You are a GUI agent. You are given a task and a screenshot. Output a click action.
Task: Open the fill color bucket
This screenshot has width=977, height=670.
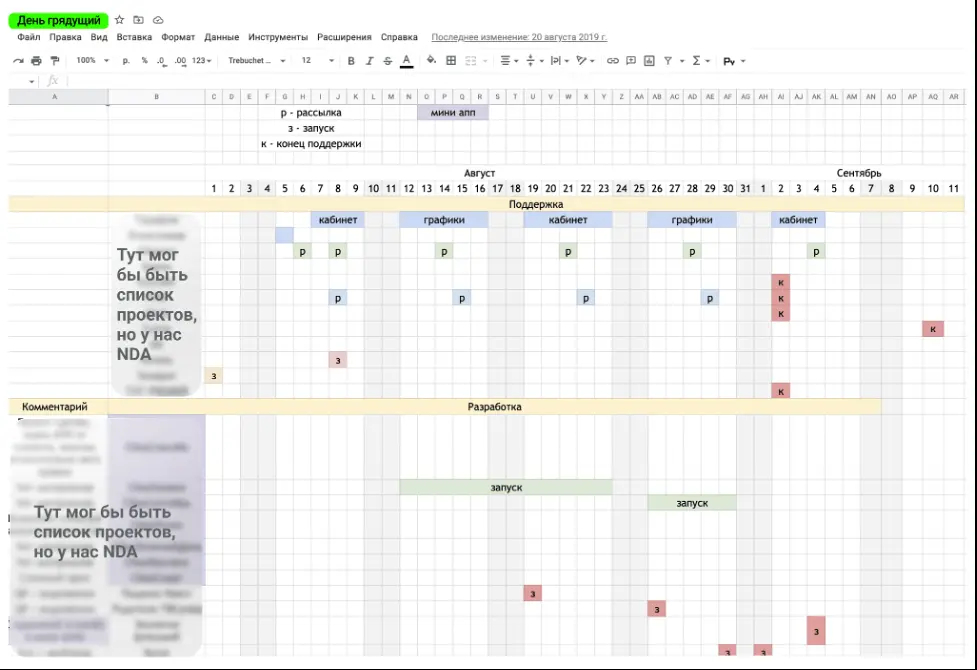431,60
